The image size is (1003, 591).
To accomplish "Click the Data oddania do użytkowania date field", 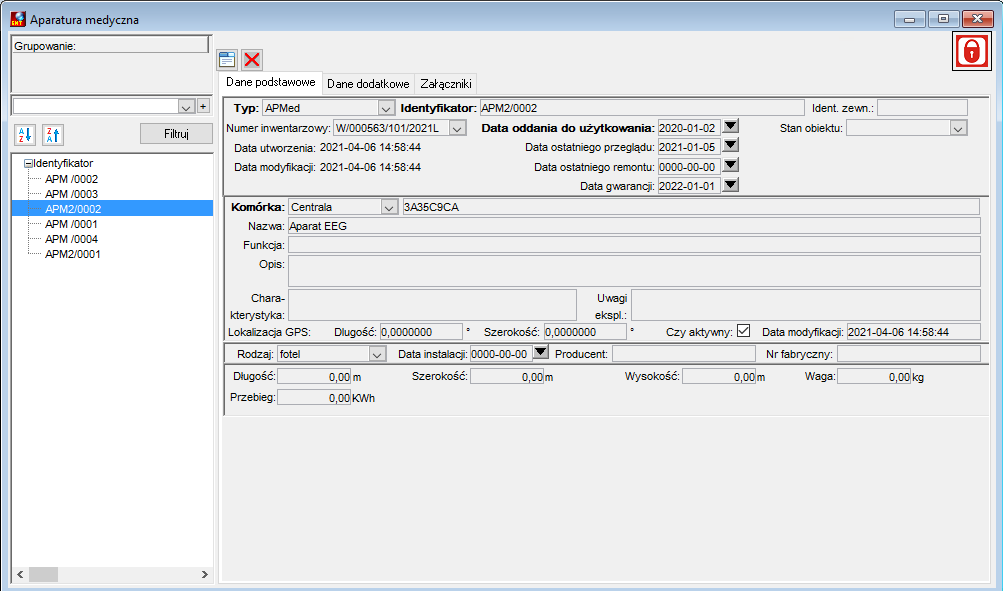I will point(689,128).
